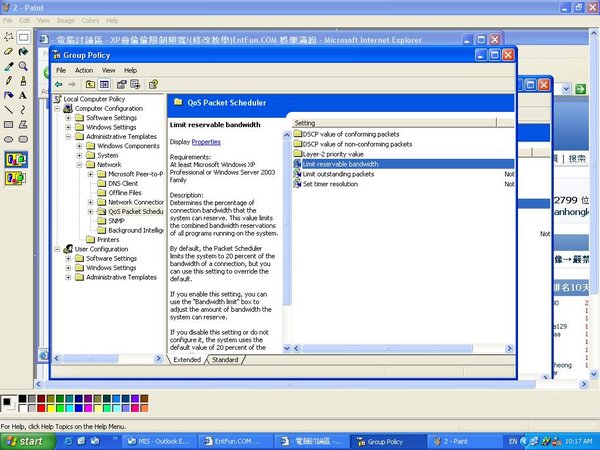
Task: Click the Properties link
Action: click(x=206, y=142)
